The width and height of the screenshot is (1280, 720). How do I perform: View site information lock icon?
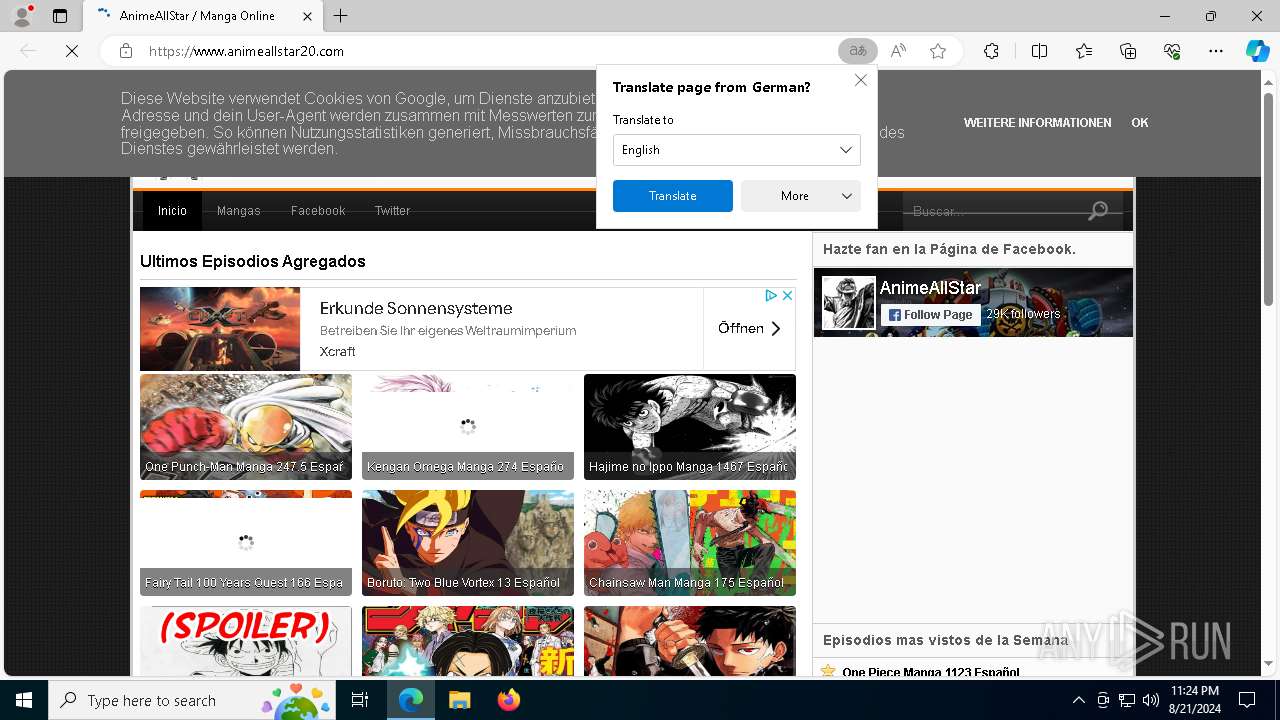126,51
